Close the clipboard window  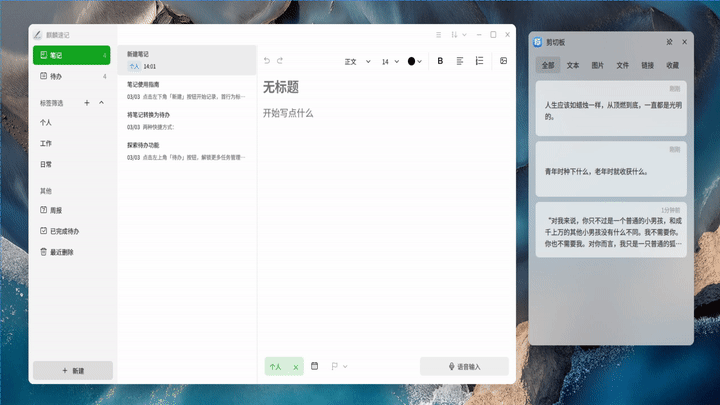tap(685, 42)
